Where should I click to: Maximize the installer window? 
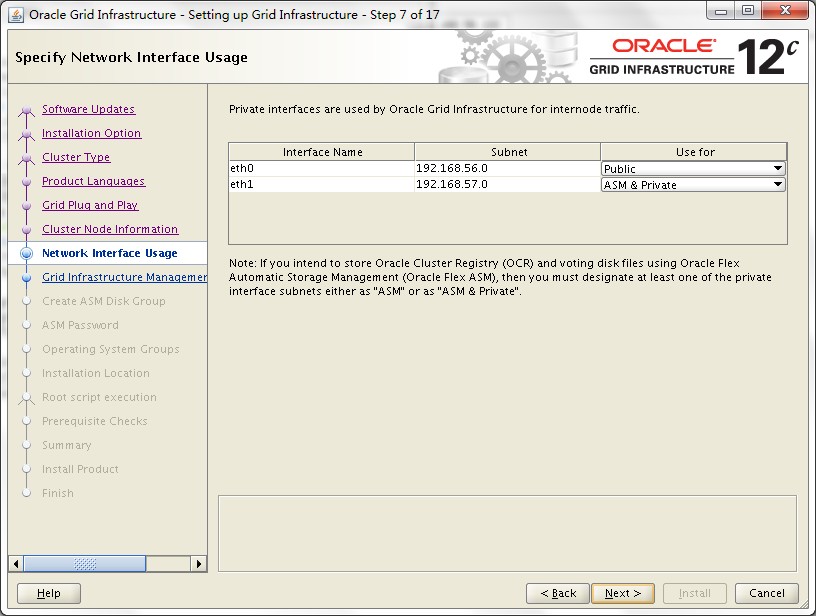click(748, 11)
